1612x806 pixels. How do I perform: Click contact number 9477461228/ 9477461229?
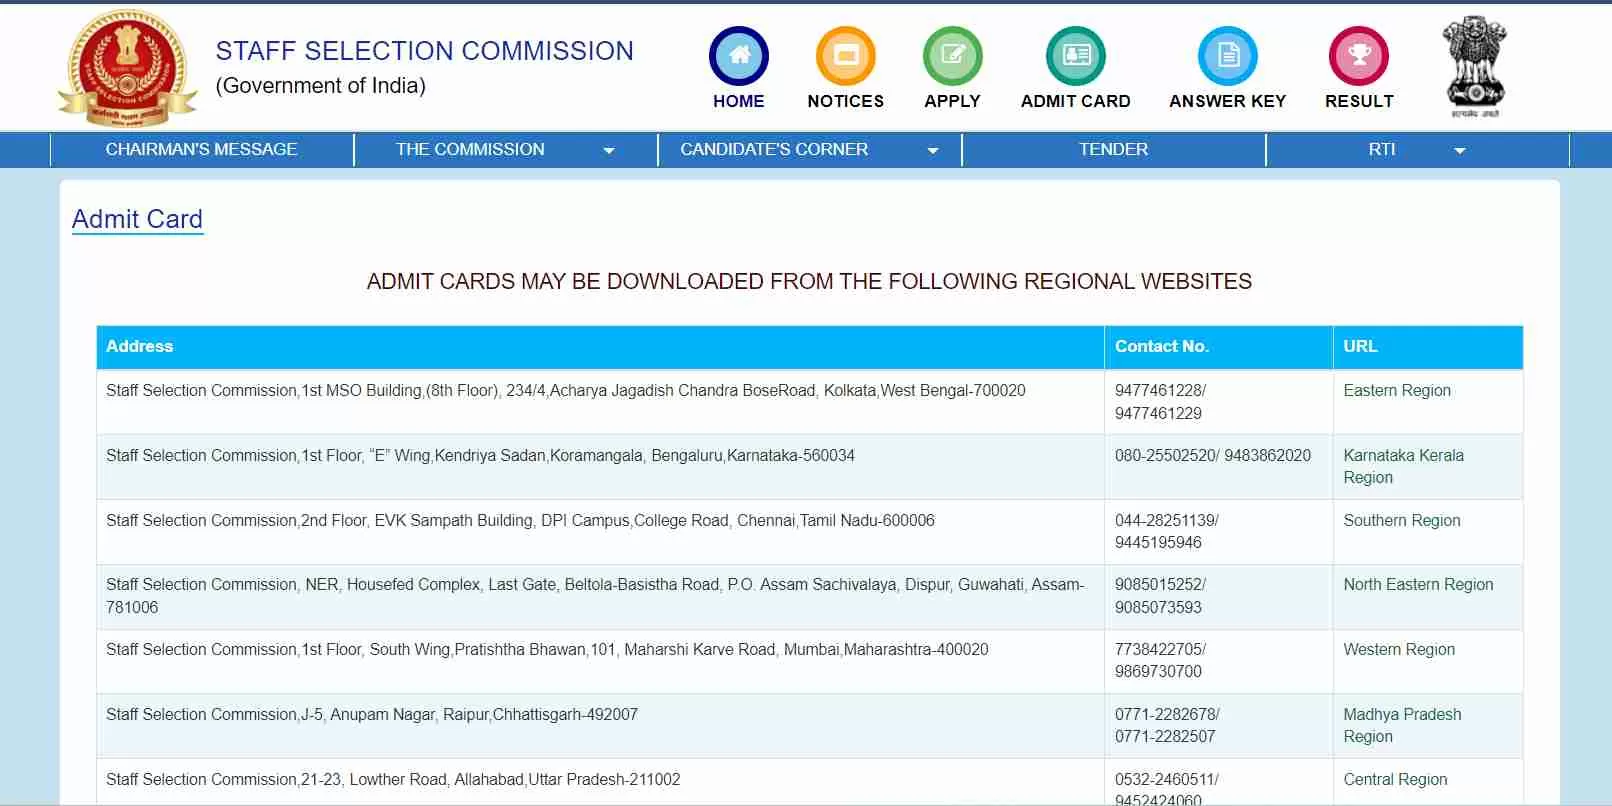tap(1160, 402)
